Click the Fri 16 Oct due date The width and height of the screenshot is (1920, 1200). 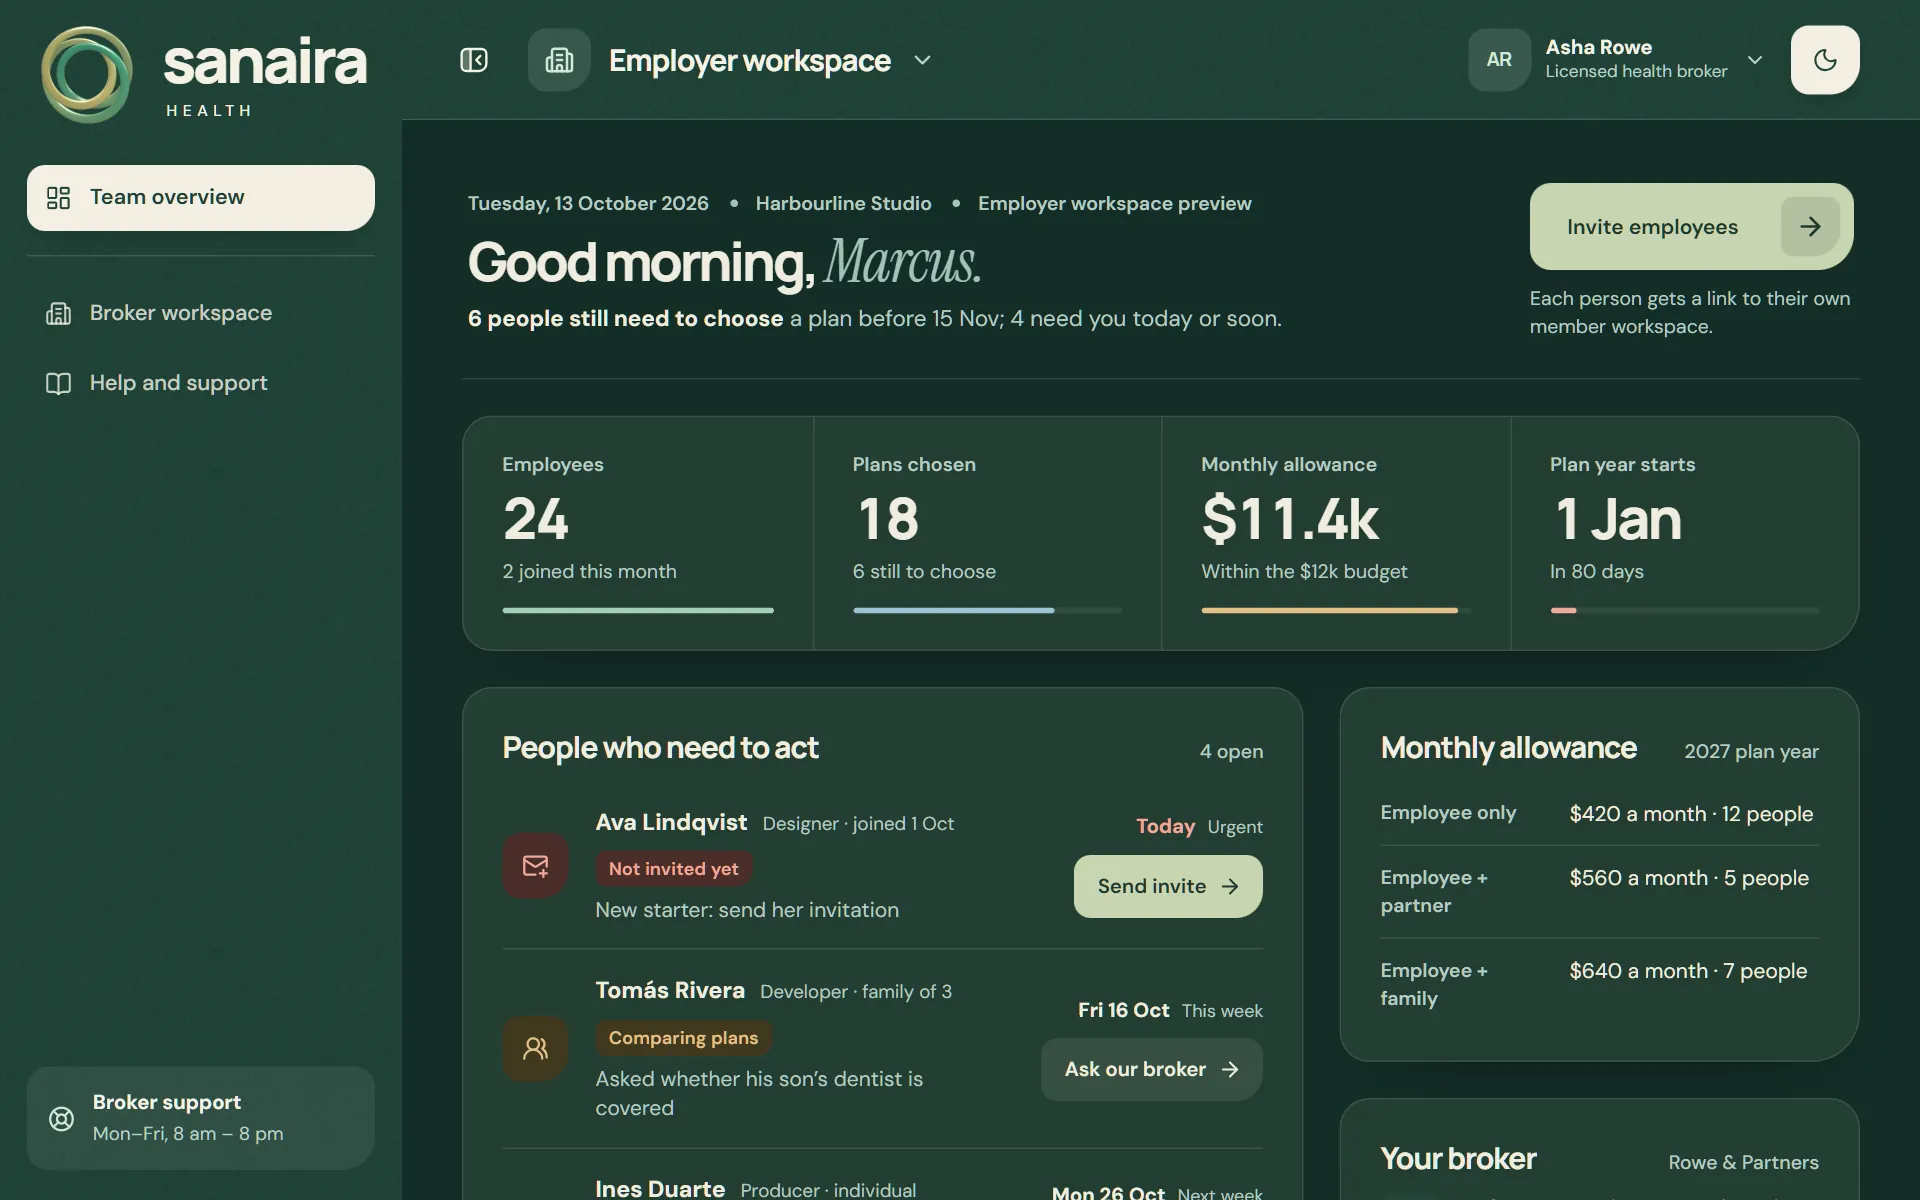[1123, 1010]
